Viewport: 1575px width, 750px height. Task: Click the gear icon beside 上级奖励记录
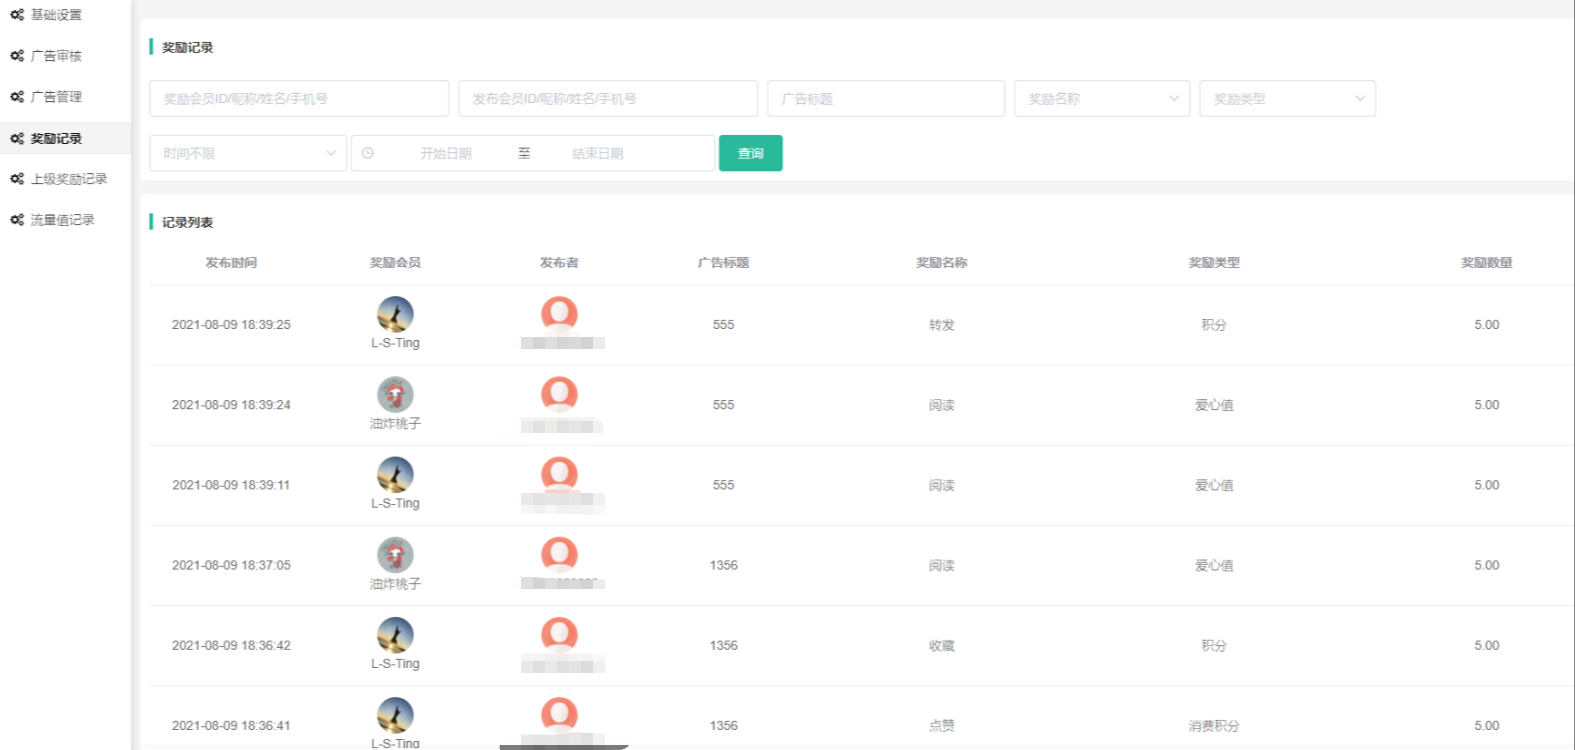(17, 179)
